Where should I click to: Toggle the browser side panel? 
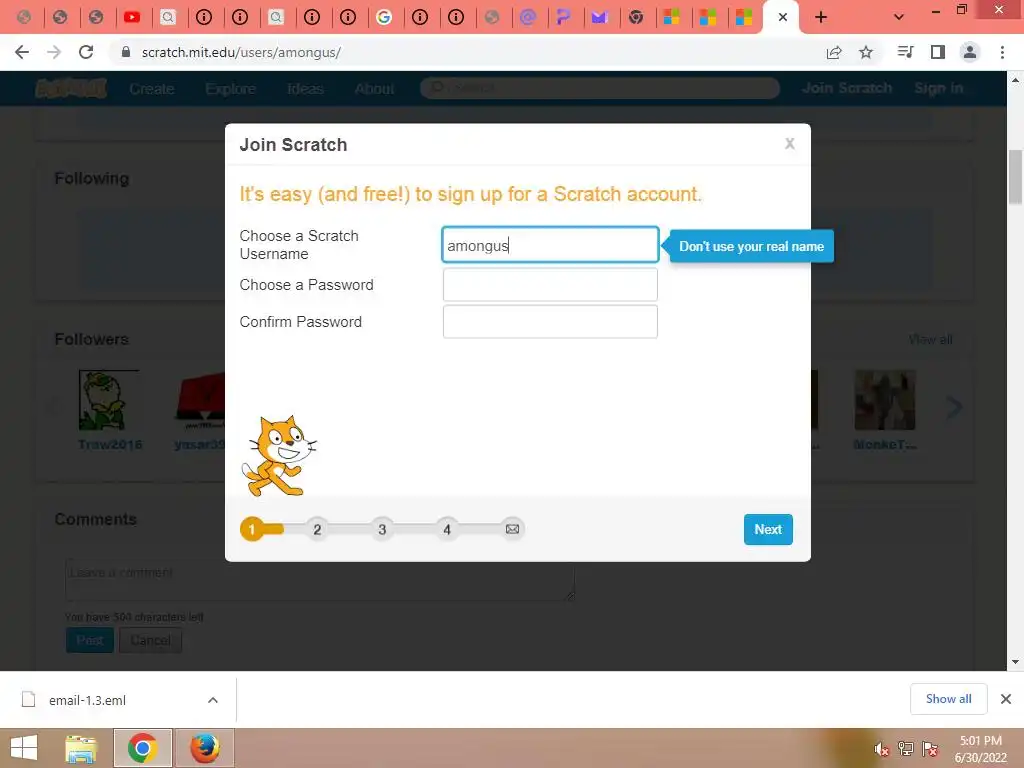pos(938,52)
